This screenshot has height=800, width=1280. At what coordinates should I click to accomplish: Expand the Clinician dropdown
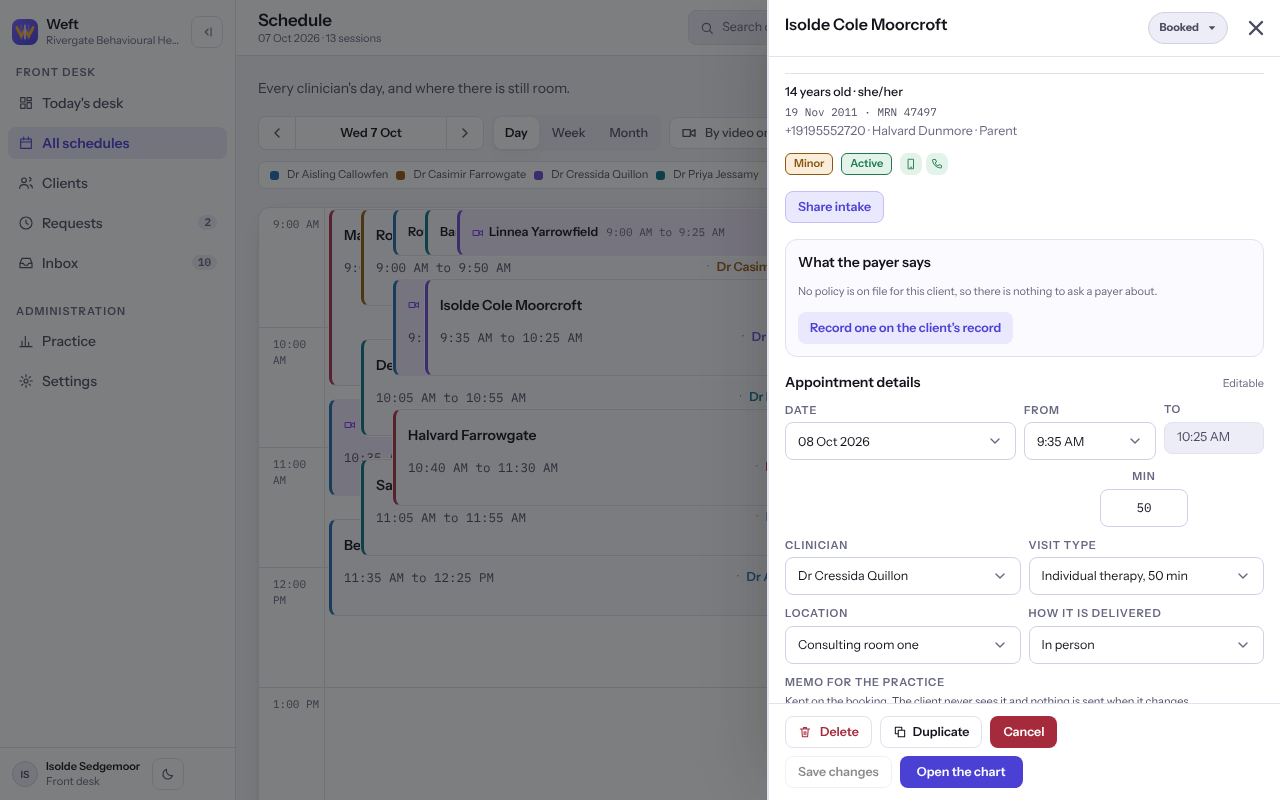click(902, 576)
